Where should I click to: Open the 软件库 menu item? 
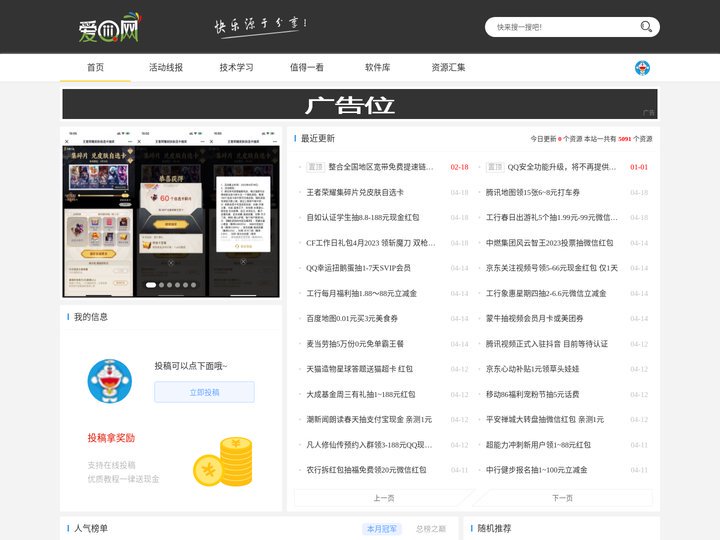click(377, 68)
